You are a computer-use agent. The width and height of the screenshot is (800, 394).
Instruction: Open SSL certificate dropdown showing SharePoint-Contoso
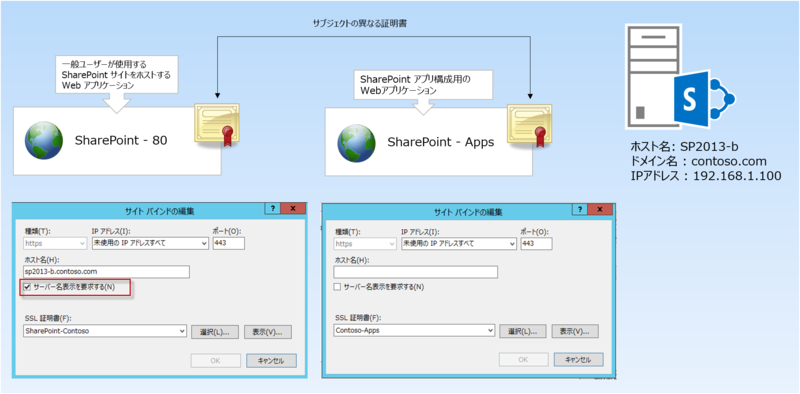point(105,331)
